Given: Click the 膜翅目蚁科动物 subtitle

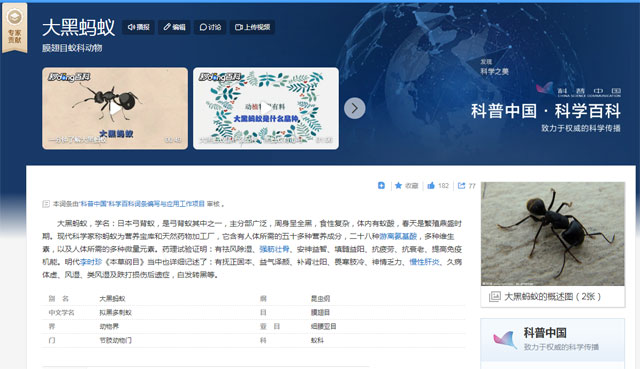Looking at the screenshot, I should [72, 48].
